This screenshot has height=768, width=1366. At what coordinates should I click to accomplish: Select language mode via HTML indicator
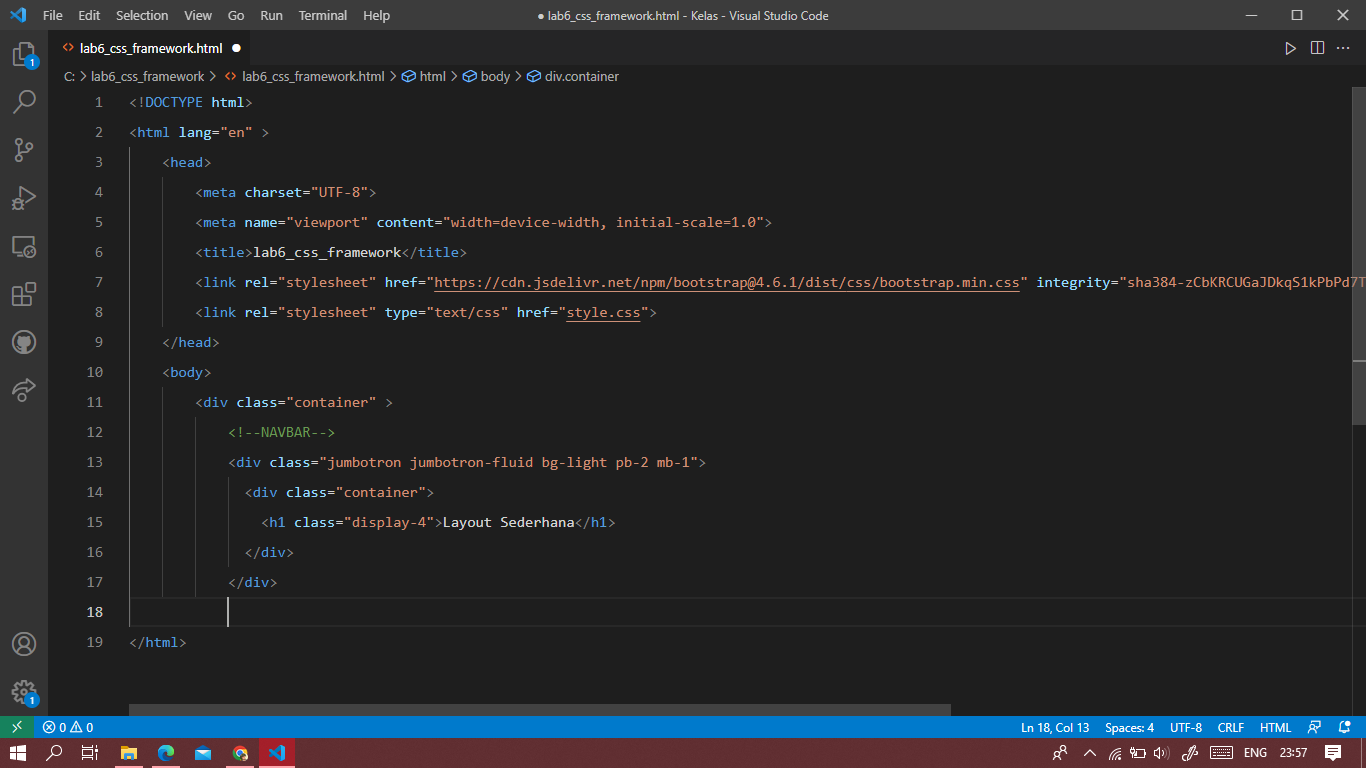[1275, 727]
